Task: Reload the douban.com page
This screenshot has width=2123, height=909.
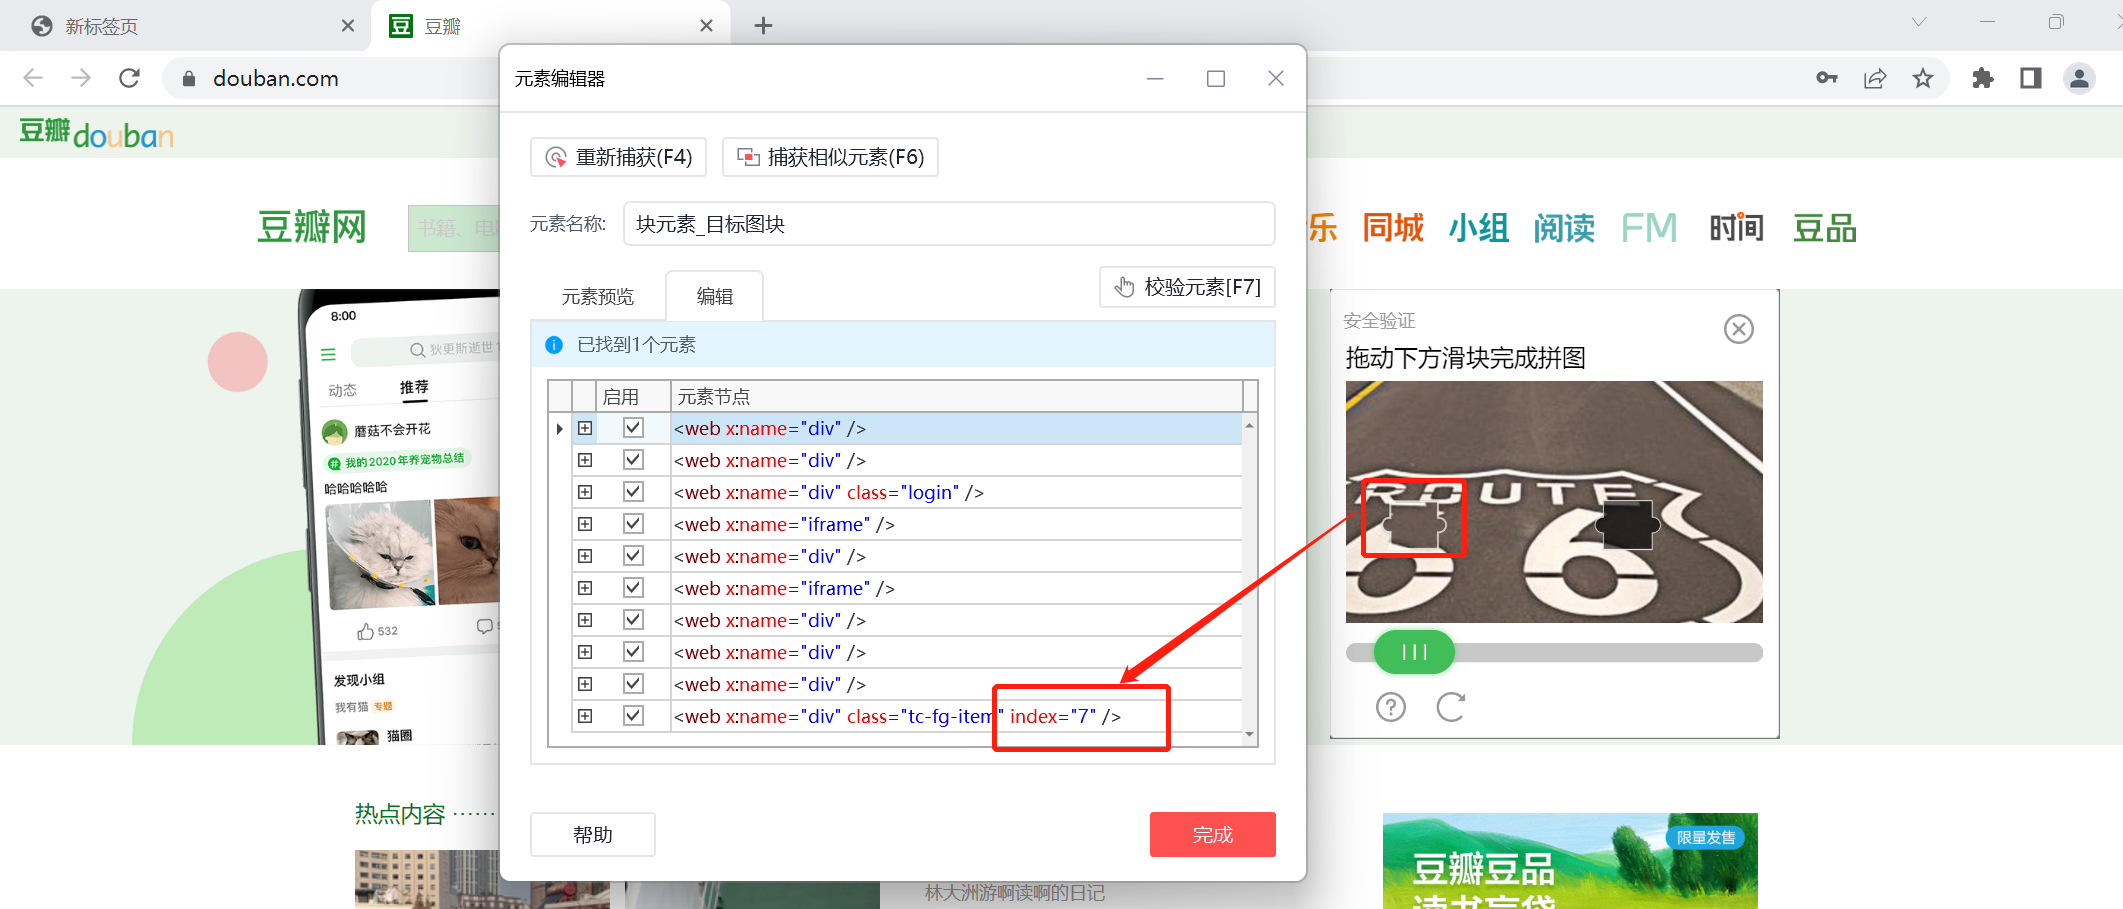Action: (129, 78)
